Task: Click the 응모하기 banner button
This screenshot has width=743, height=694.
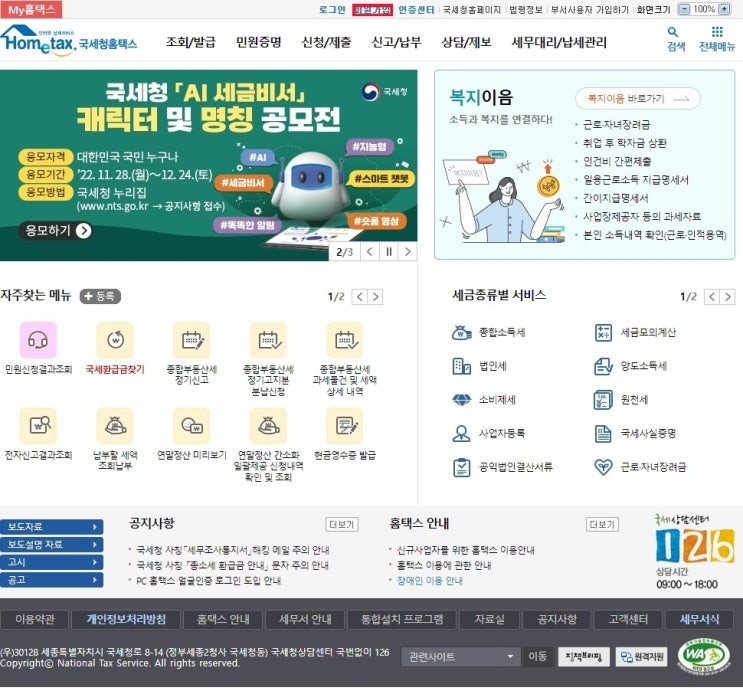Action: [x=56, y=231]
